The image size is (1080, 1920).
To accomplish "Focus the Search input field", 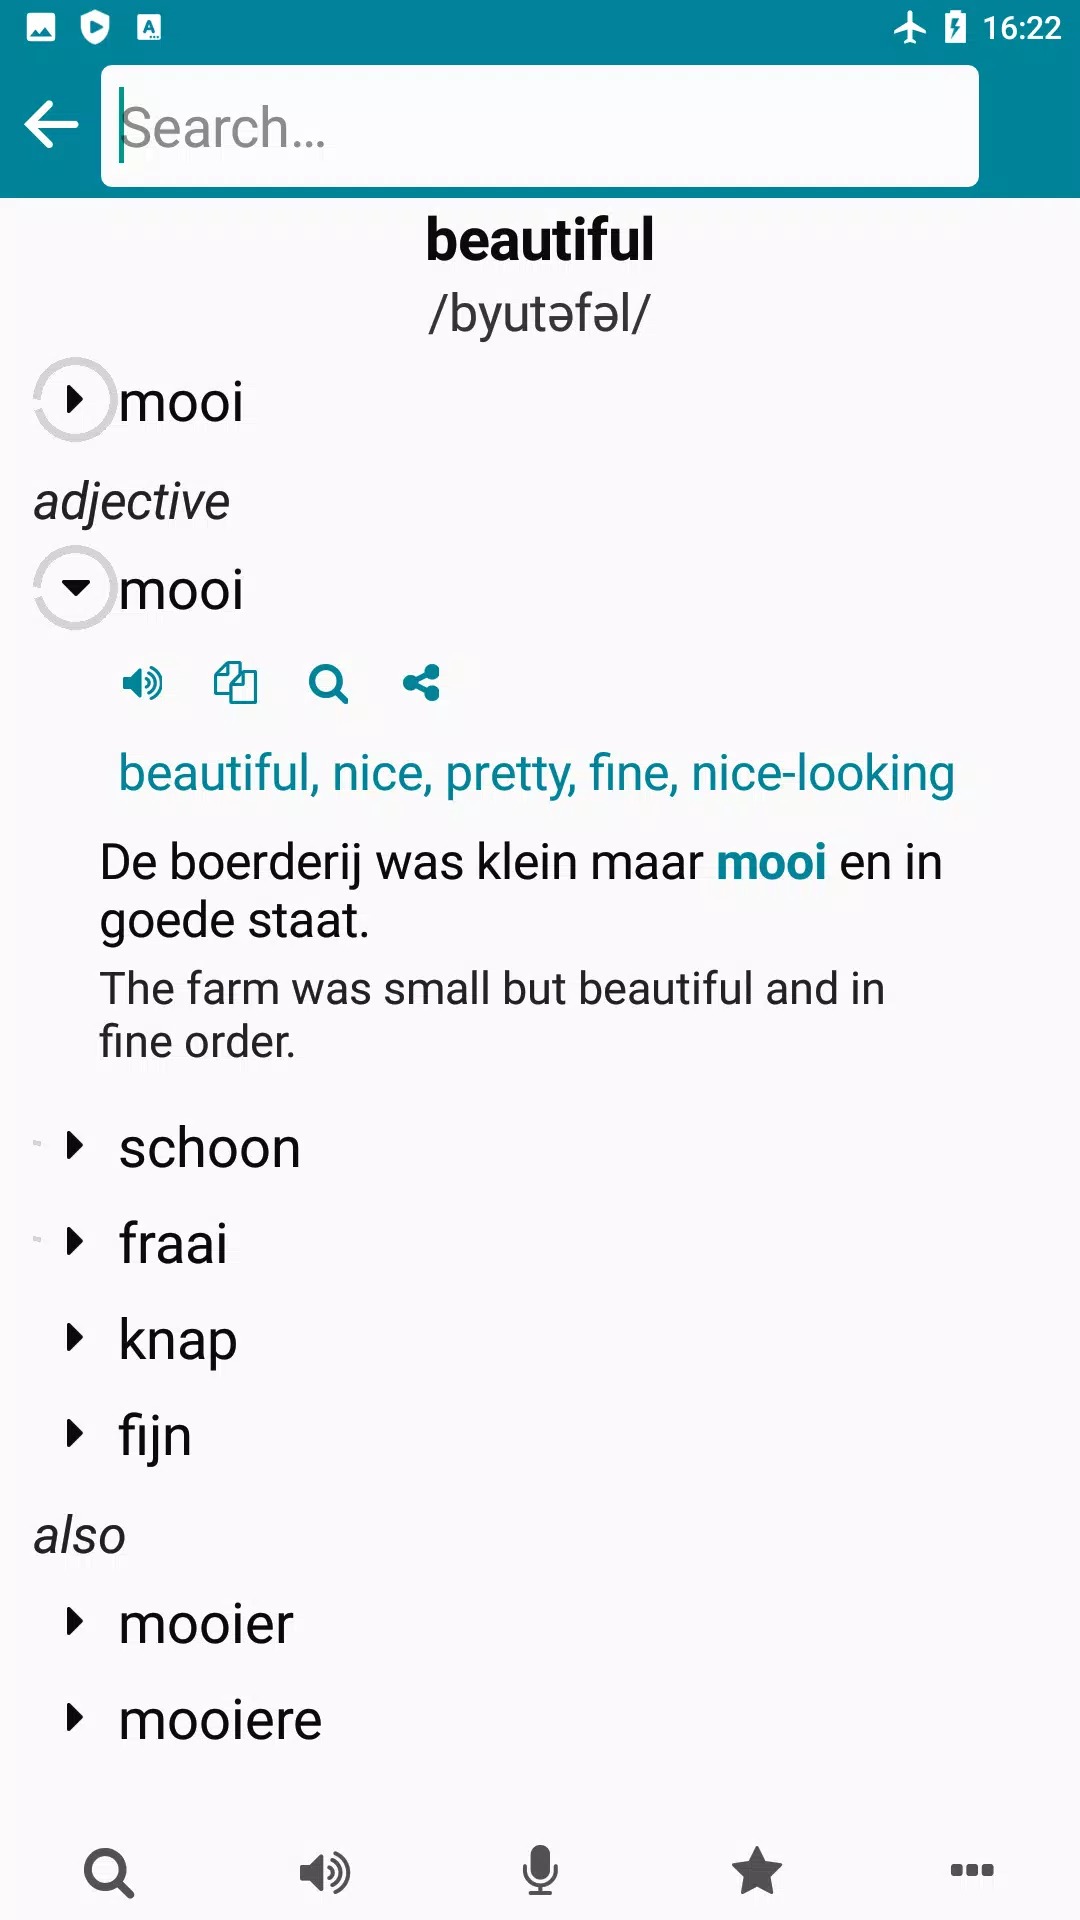I will [x=540, y=126].
